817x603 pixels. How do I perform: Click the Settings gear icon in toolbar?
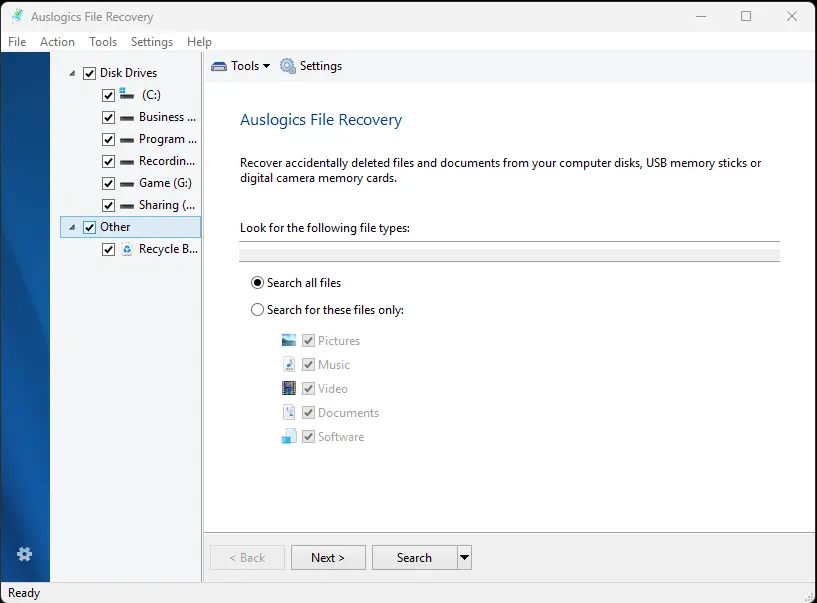pyautogui.click(x=288, y=66)
